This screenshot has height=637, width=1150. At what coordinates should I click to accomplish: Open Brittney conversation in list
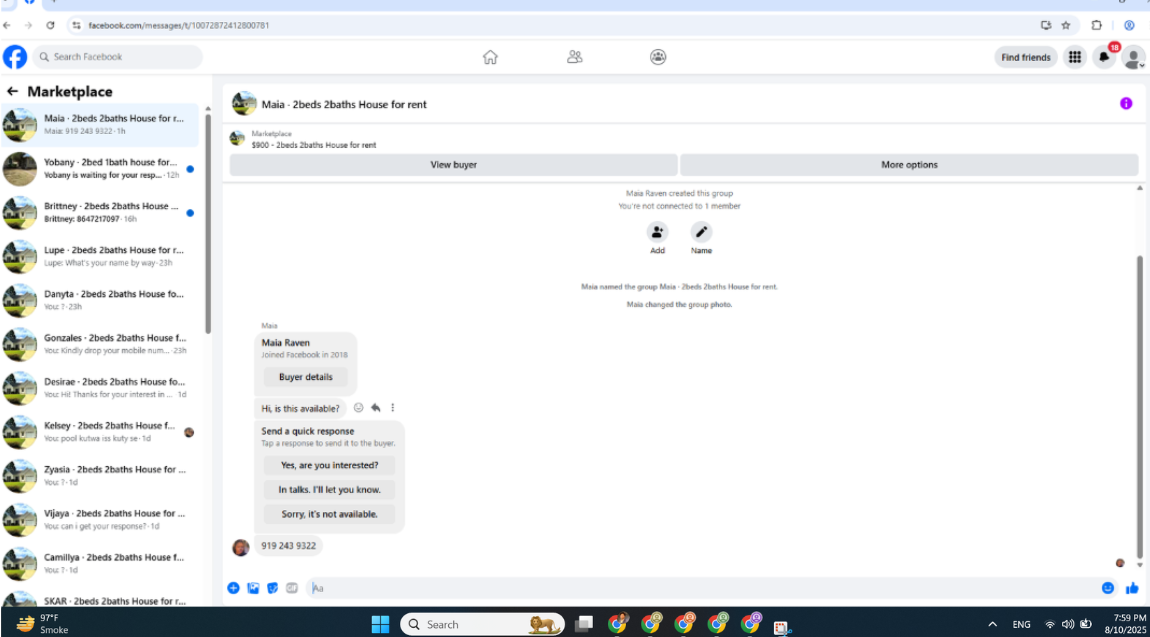pyautogui.click(x=100, y=213)
